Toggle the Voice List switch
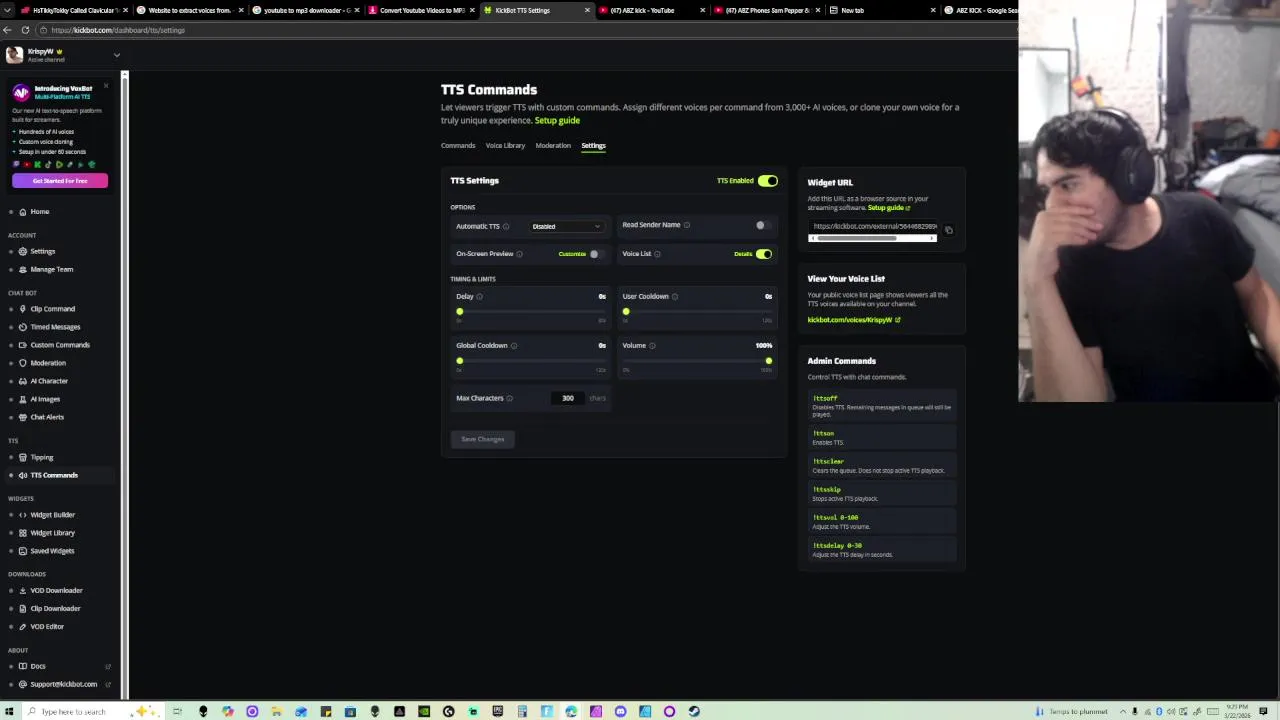 (x=764, y=254)
